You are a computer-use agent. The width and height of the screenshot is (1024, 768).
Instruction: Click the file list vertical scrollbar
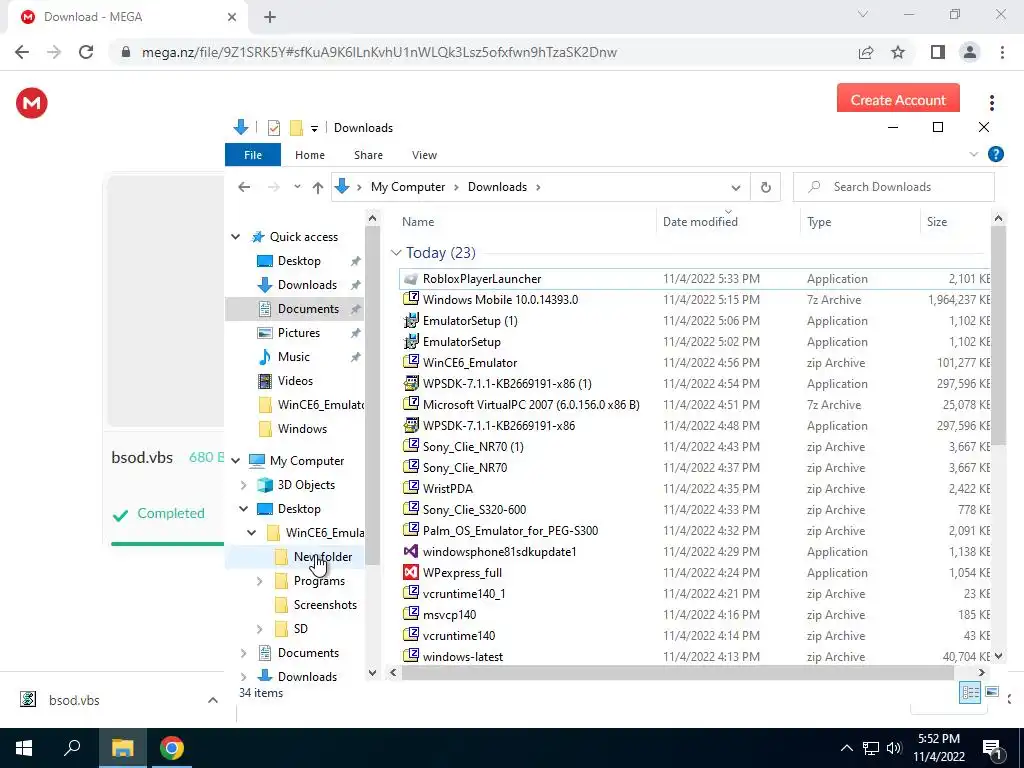tap(998, 335)
